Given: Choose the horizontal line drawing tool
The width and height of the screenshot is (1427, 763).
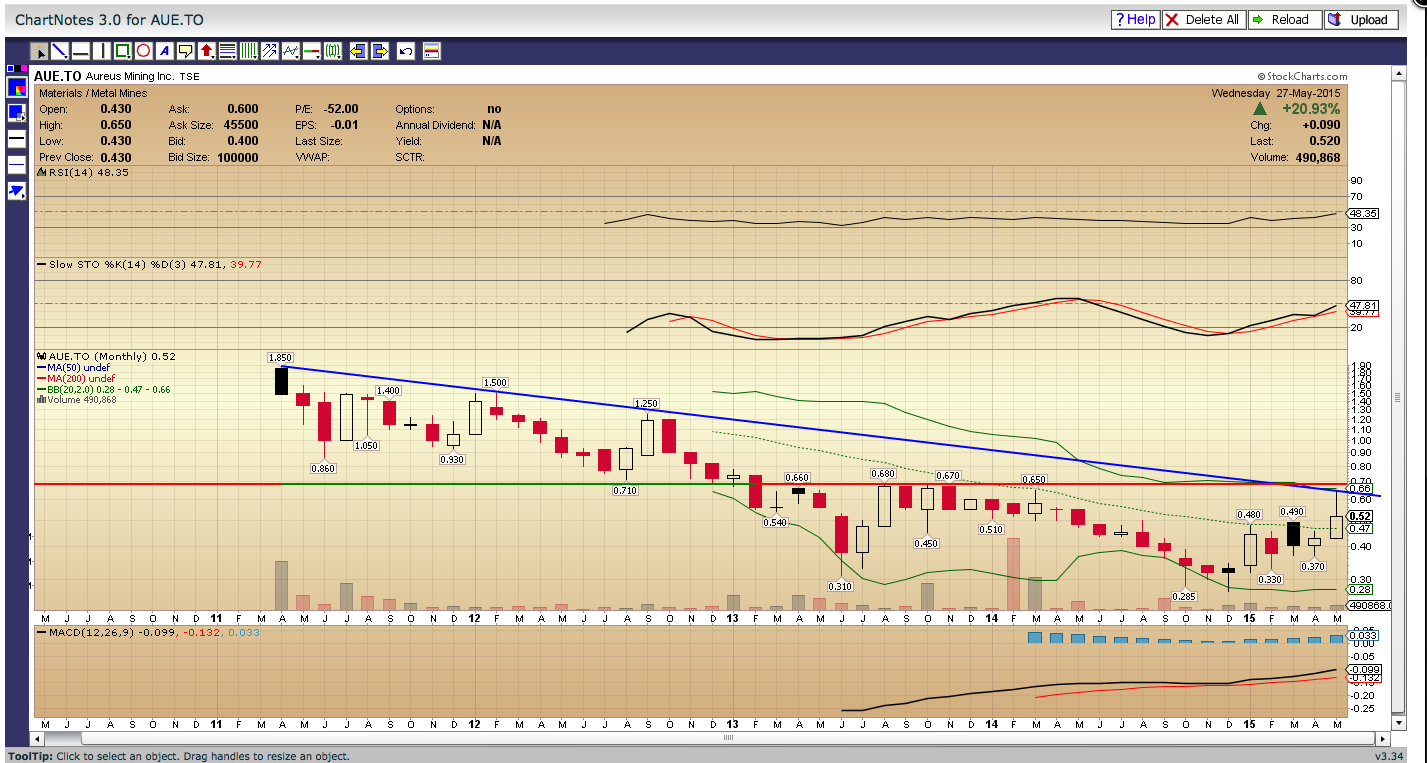Looking at the screenshot, I should [x=81, y=51].
